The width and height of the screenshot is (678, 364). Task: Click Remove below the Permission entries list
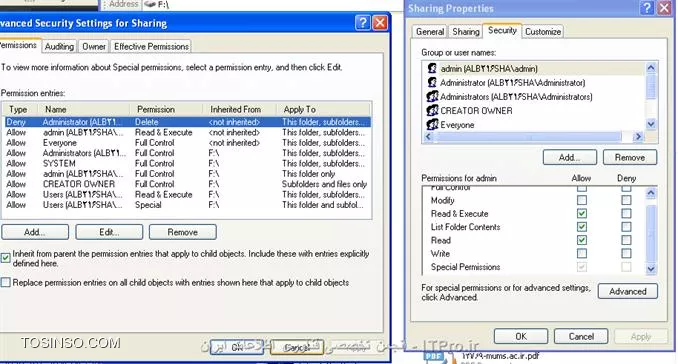[x=182, y=232]
